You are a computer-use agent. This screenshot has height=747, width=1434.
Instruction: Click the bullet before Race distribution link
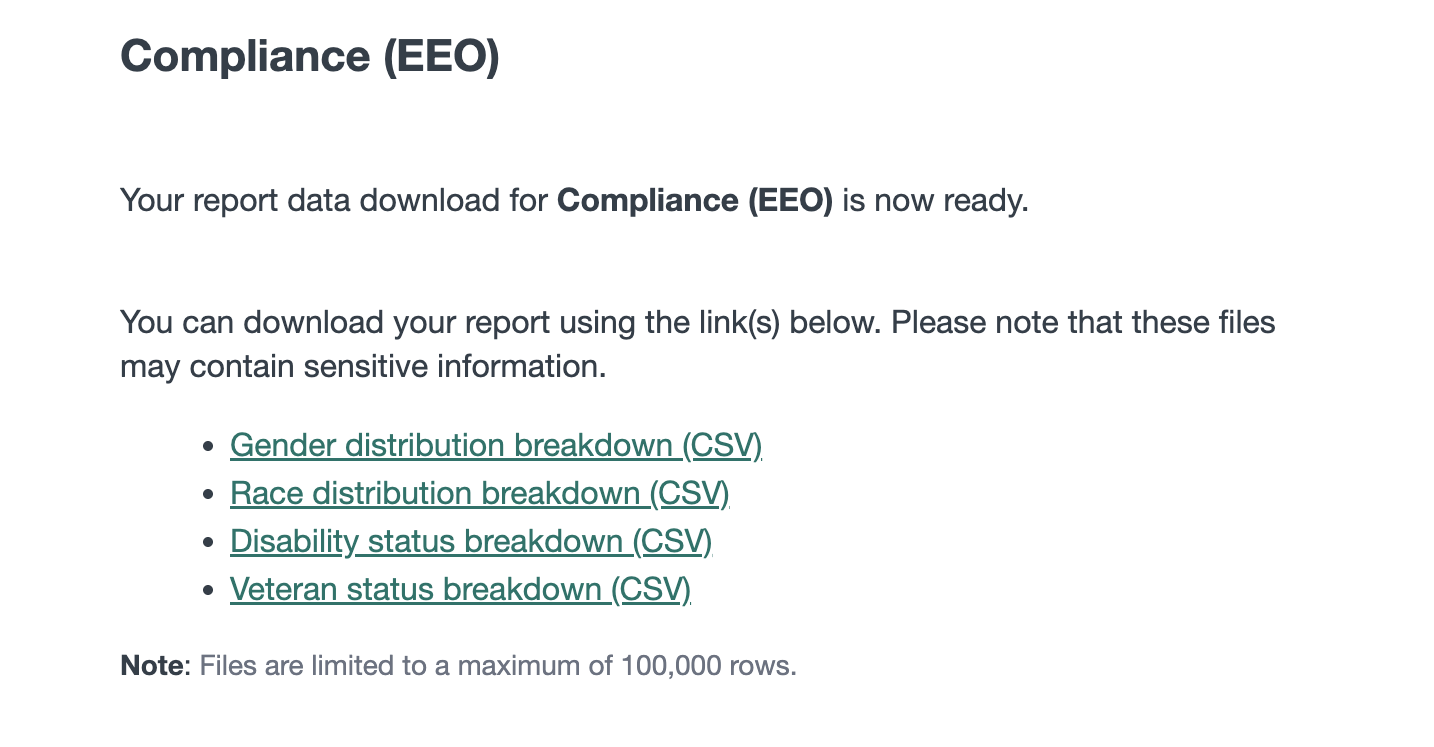[x=208, y=494]
